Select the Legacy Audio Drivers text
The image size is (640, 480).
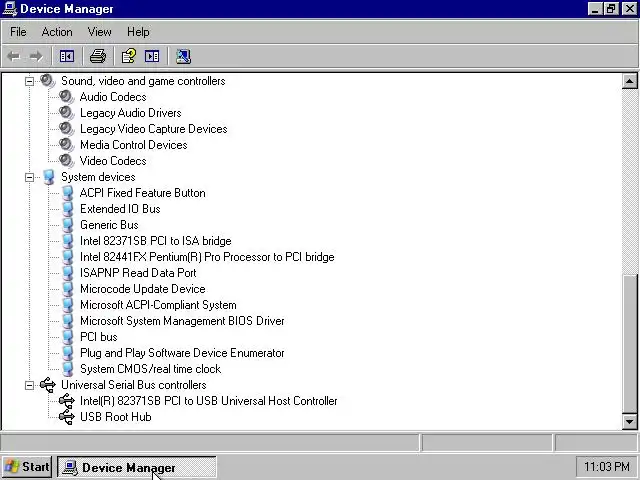[131, 113]
